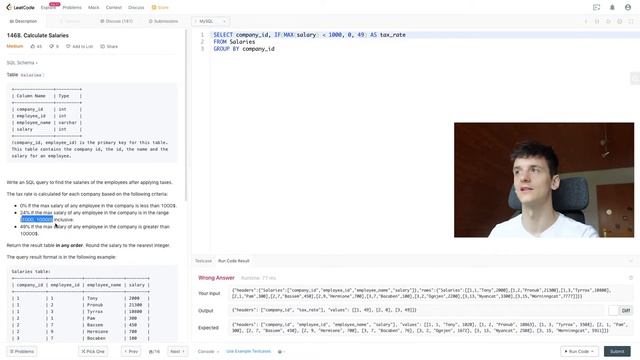Click the Wrong Answer result text
The image size is (640, 360).
click(x=216, y=278)
